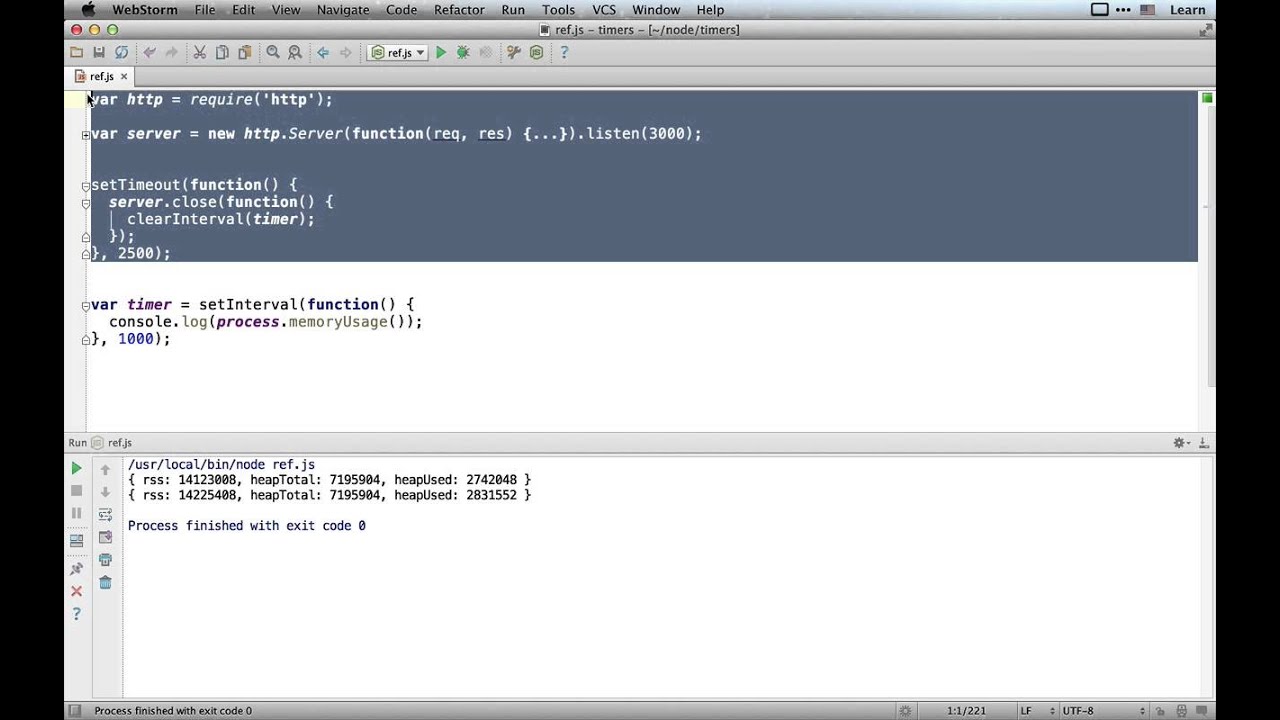This screenshot has width=1280, height=720.
Task: Select the ref.js tab in the Run panel
Action: pos(112,443)
